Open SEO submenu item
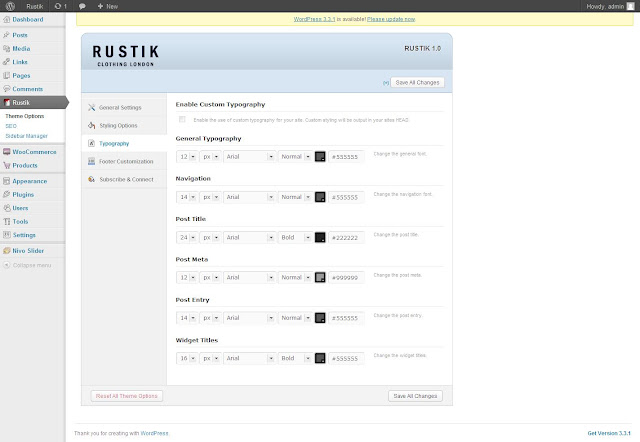The image size is (640, 442). (x=11, y=126)
